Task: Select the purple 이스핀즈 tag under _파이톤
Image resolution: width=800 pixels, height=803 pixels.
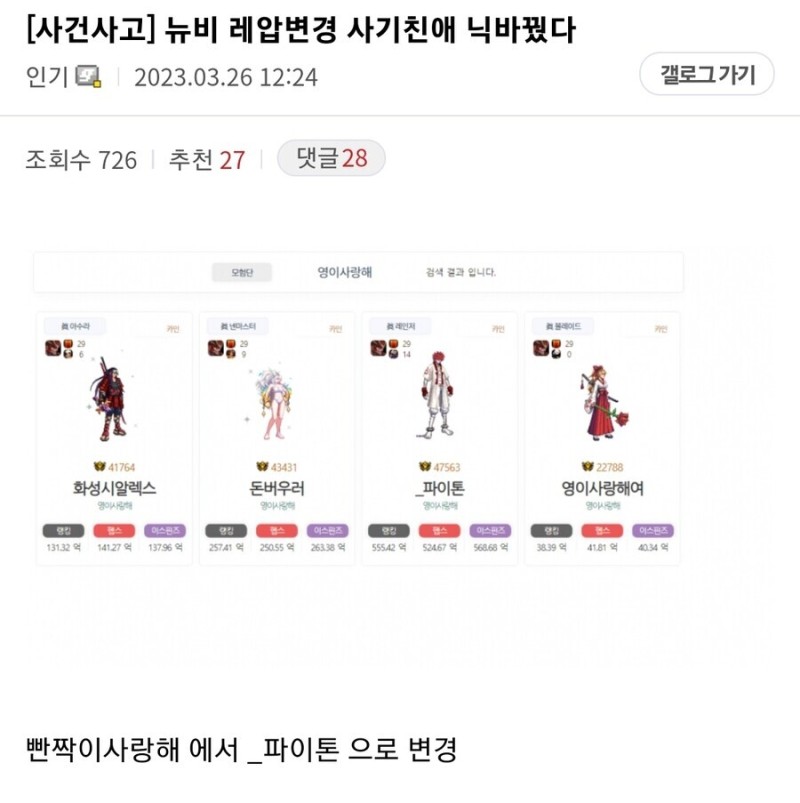Action: [x=491, y=531]
